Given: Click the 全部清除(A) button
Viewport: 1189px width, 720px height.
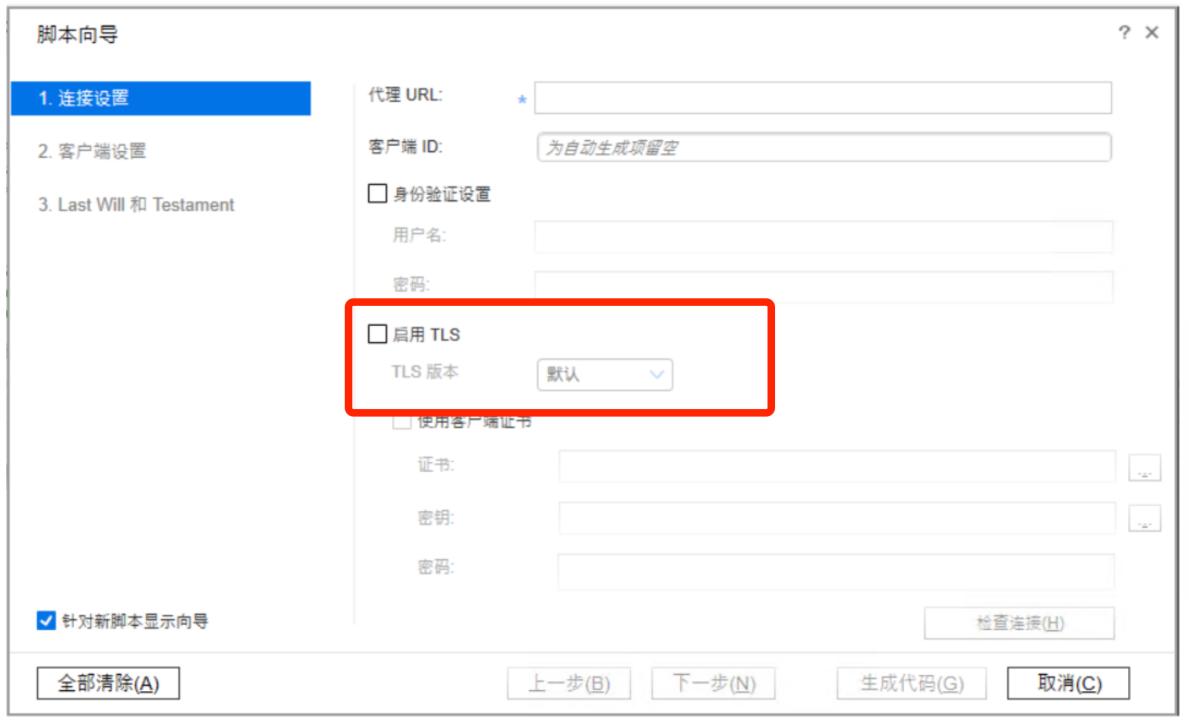Looking at the screenshot, I should [108, 683].
